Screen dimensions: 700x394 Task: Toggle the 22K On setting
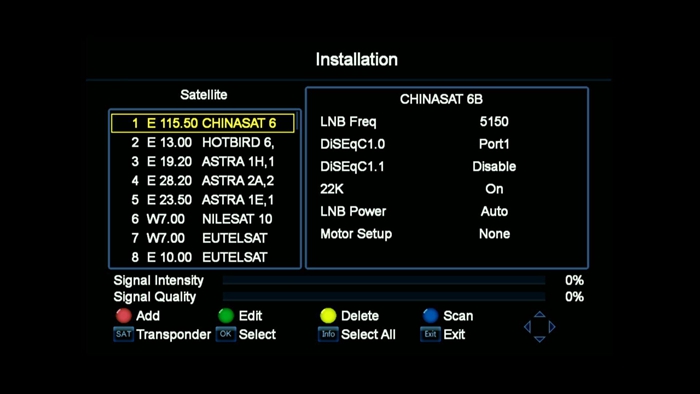click(494, 189)
